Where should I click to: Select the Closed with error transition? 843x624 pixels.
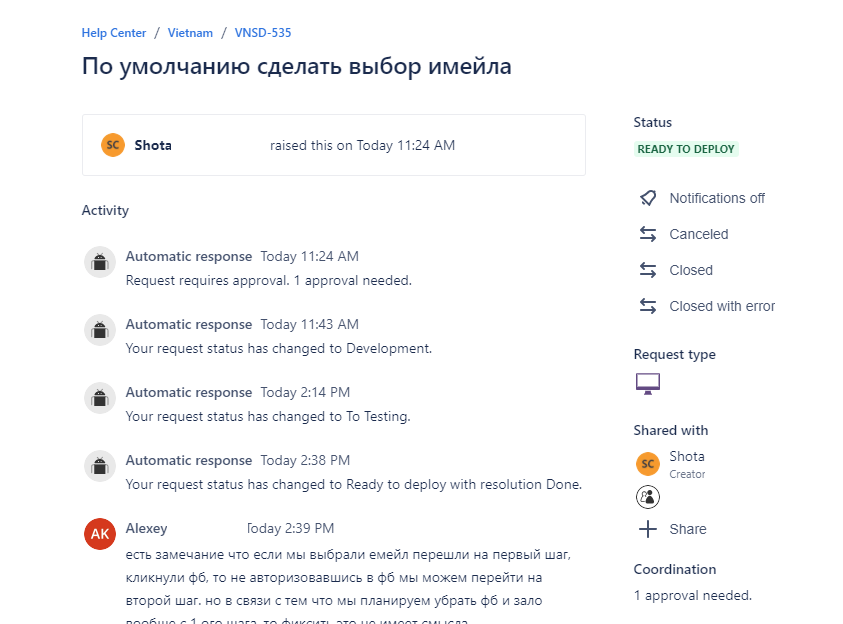[x=722, y=306]
